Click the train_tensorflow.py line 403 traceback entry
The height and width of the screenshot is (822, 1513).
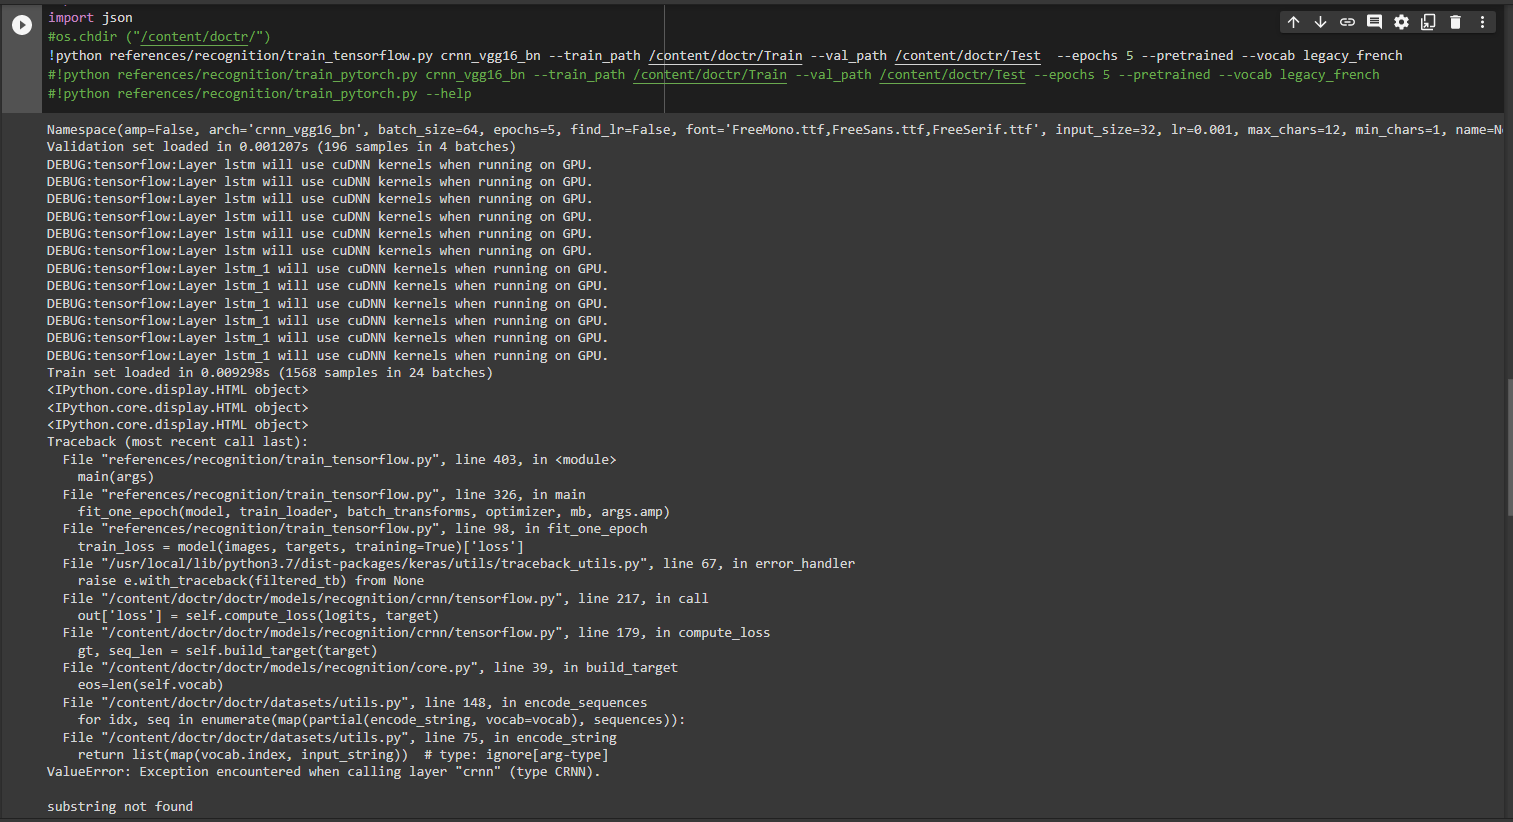[x=340, y=459]
